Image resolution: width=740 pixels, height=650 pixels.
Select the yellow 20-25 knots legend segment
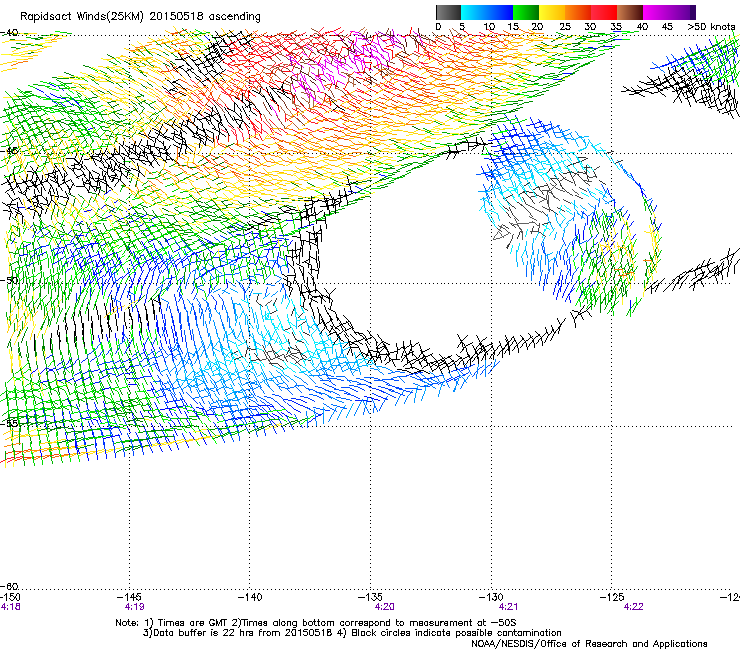pyautogui.click(x=552, y=12)
